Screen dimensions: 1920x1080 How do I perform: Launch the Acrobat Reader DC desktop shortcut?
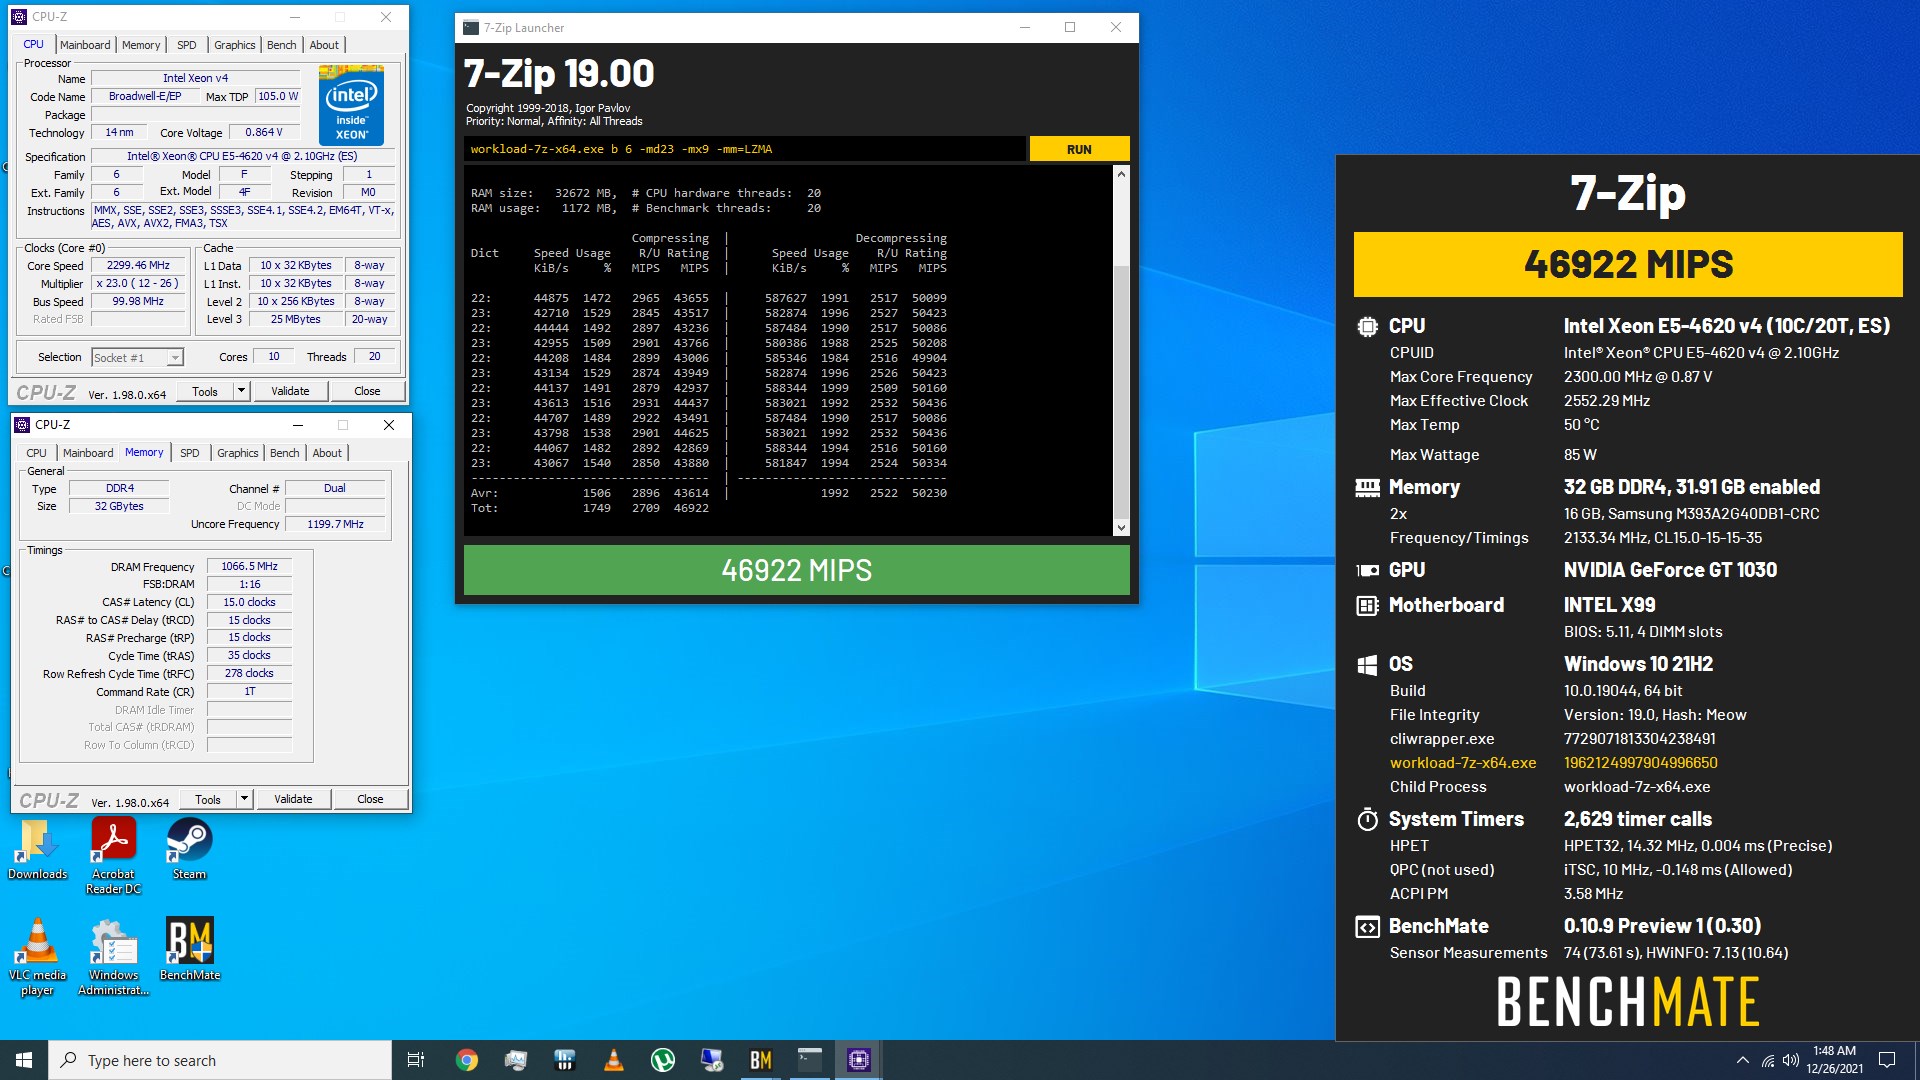click(x=113, y=856)
